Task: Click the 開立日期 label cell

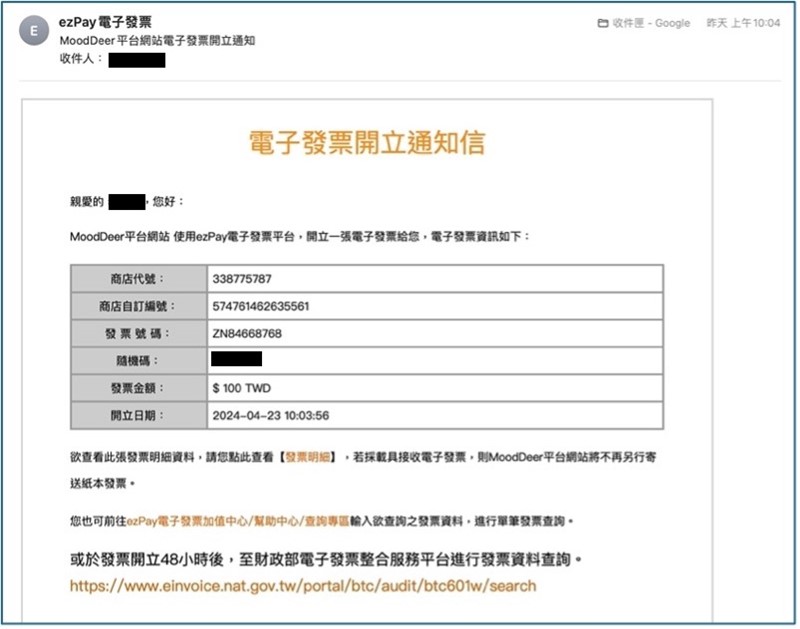Action: [x=138, y=414]
